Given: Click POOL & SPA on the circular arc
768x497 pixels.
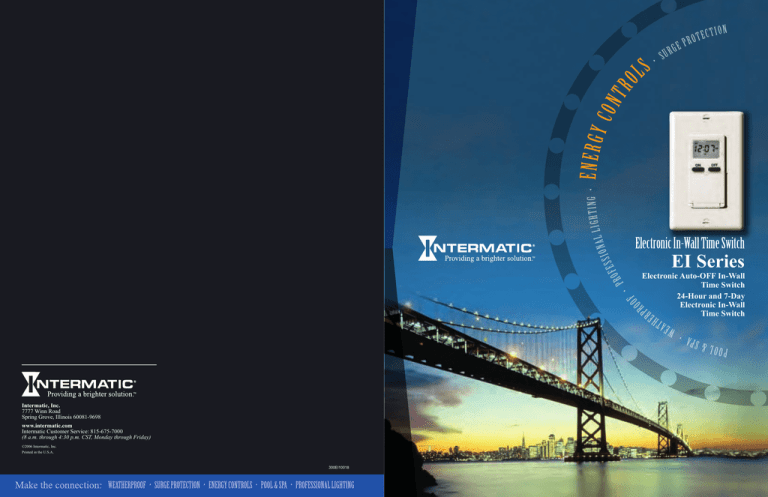Looking at the screenshot, I should (x=707, y=347).
